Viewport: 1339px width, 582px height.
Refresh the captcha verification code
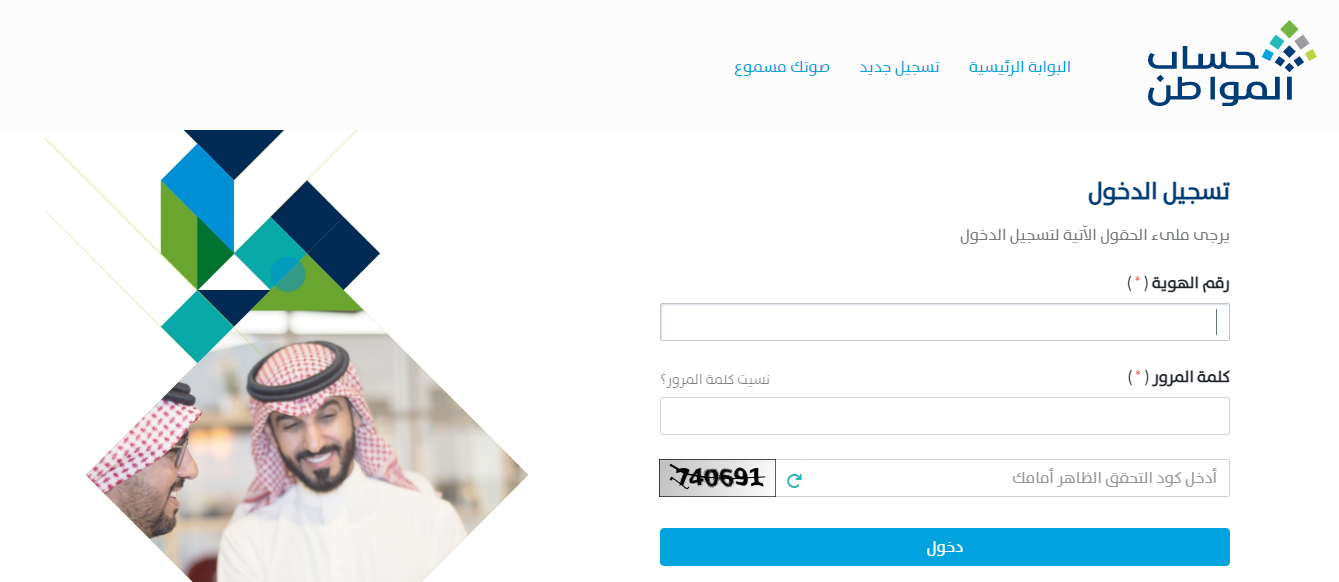click(x=794, y=480)
